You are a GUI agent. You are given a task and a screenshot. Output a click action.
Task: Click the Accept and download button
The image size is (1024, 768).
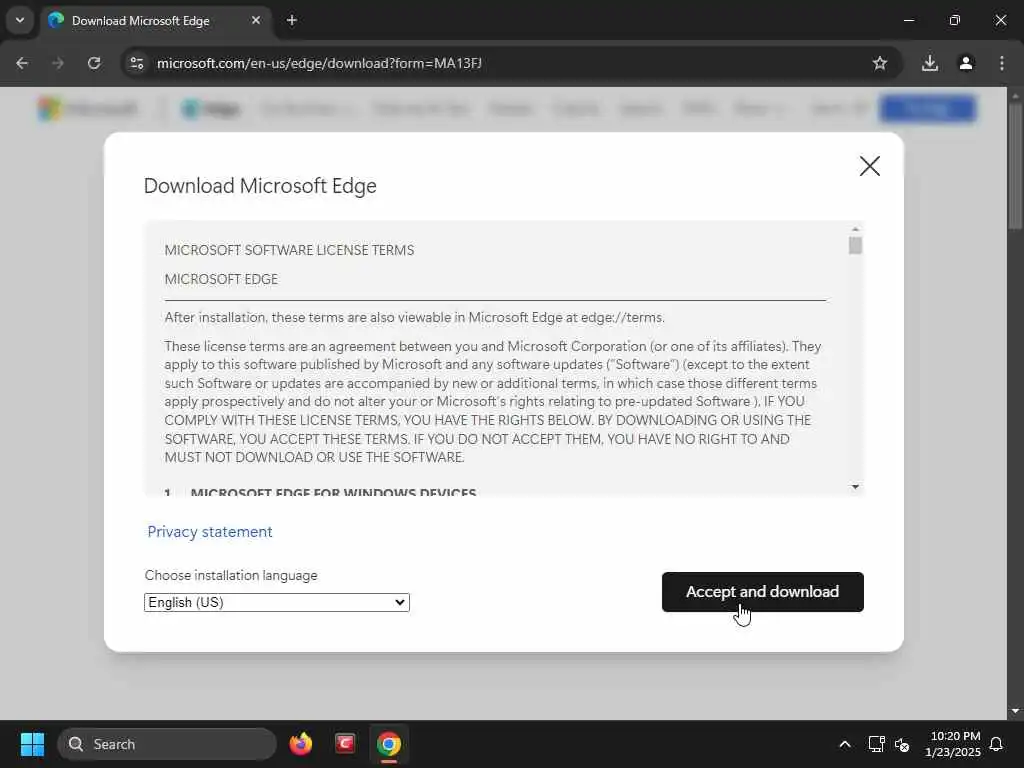762,592
